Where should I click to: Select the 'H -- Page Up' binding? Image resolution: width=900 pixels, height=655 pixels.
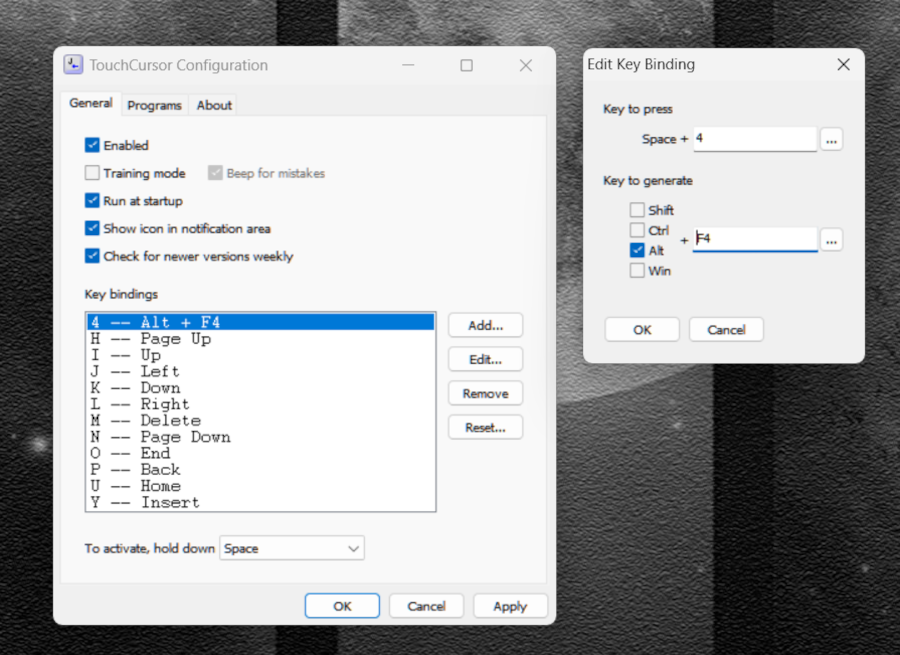261,339
